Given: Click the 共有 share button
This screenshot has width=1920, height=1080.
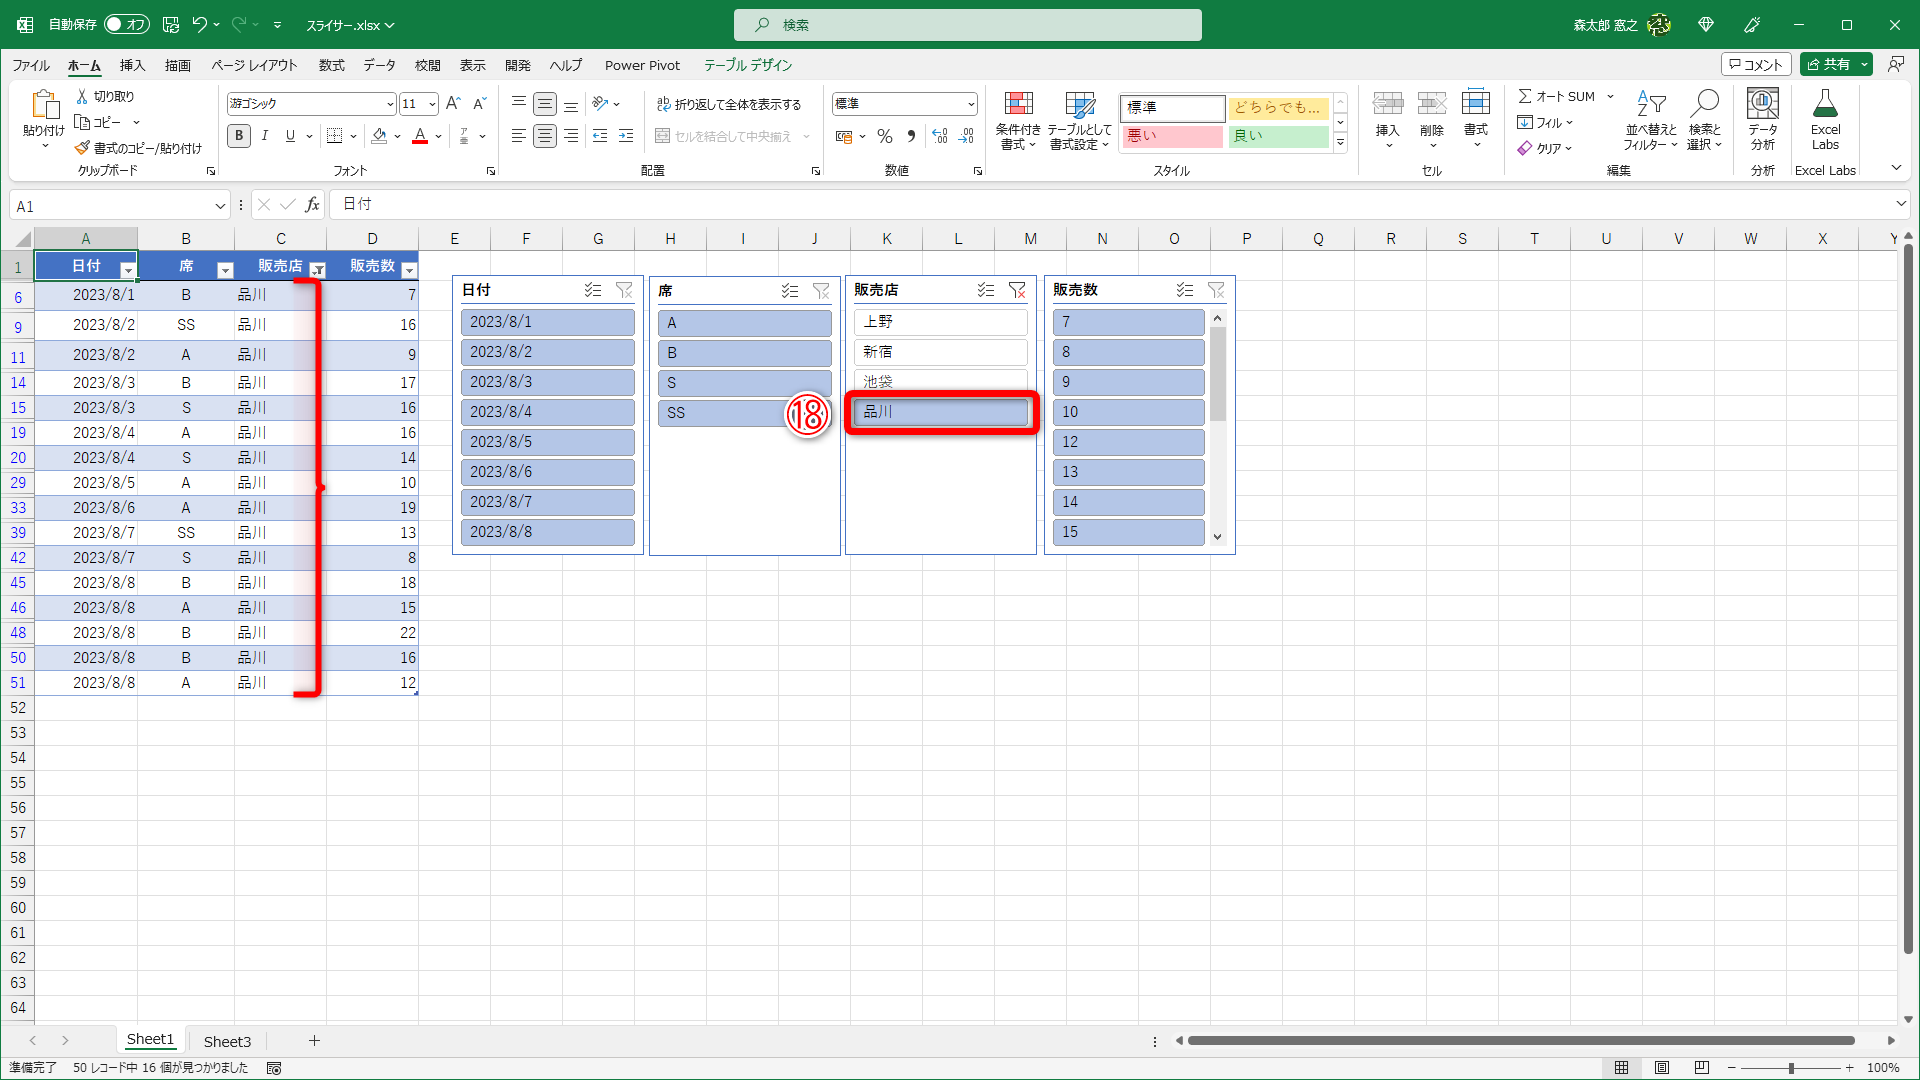Looking at the screenshot, I should tap(1829, 64).
